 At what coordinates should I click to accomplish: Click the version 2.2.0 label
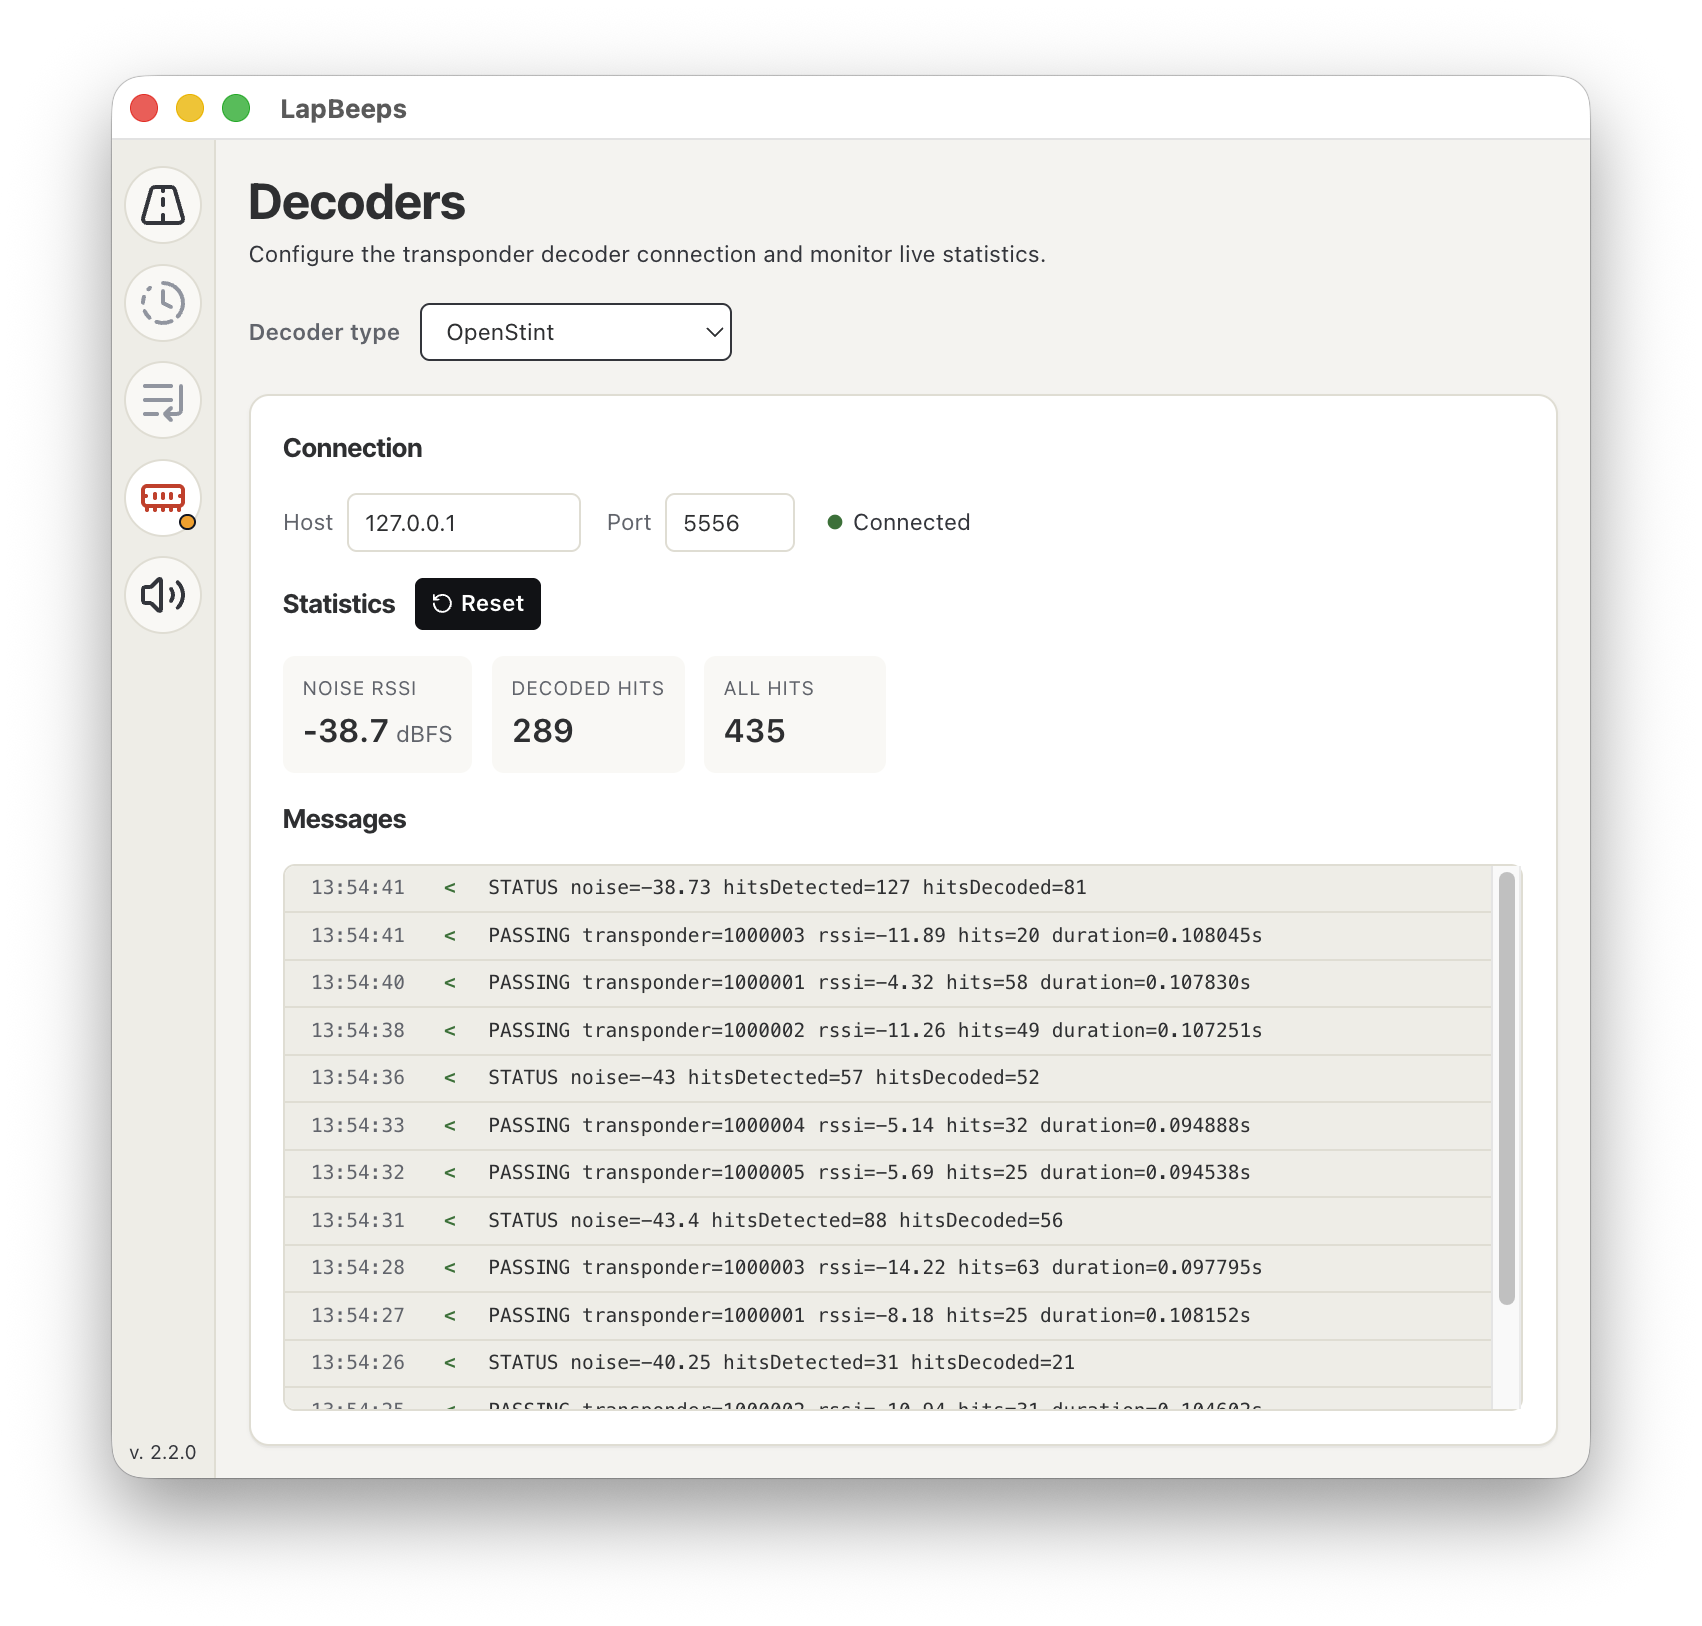tap(163, 1452)
